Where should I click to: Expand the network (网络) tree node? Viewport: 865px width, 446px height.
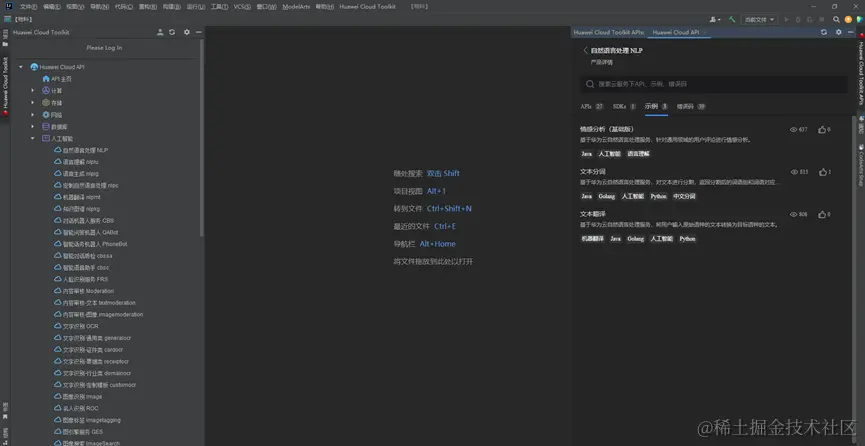pos(33,115)
